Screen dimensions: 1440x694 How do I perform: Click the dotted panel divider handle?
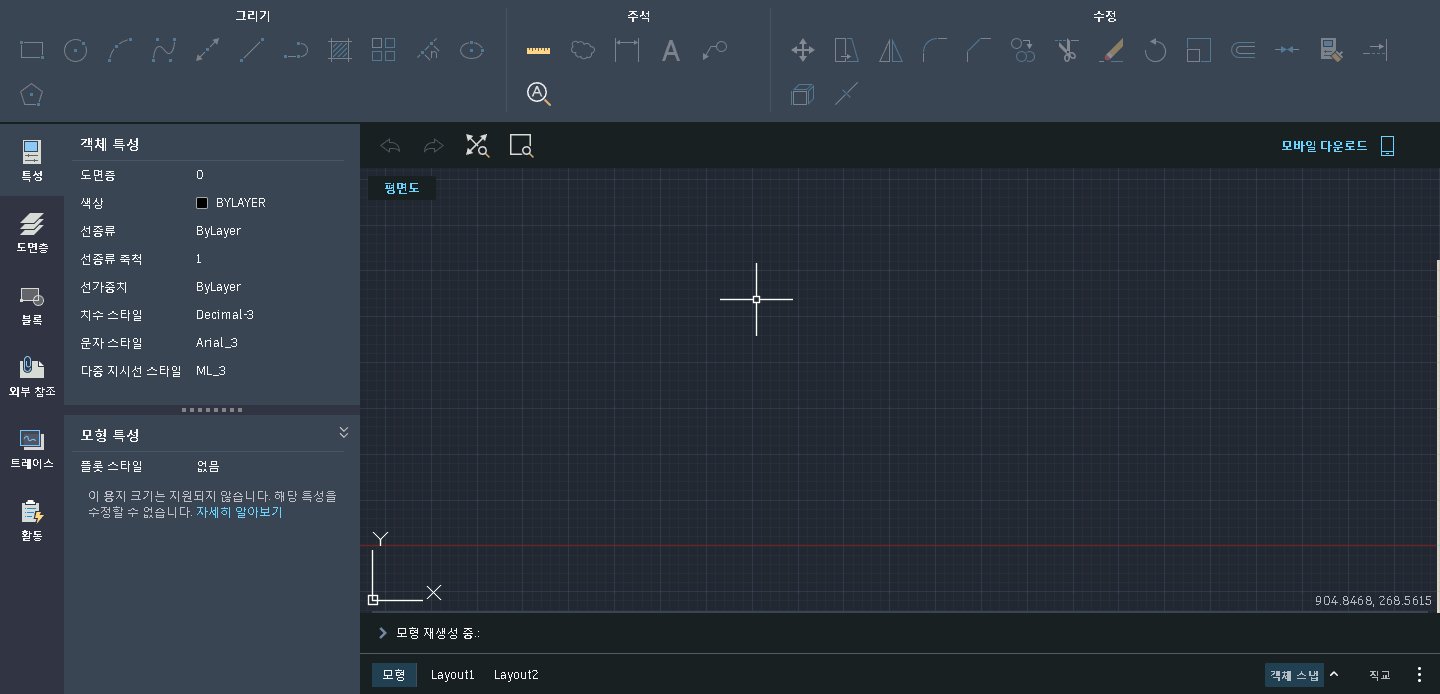click(211, 410)
